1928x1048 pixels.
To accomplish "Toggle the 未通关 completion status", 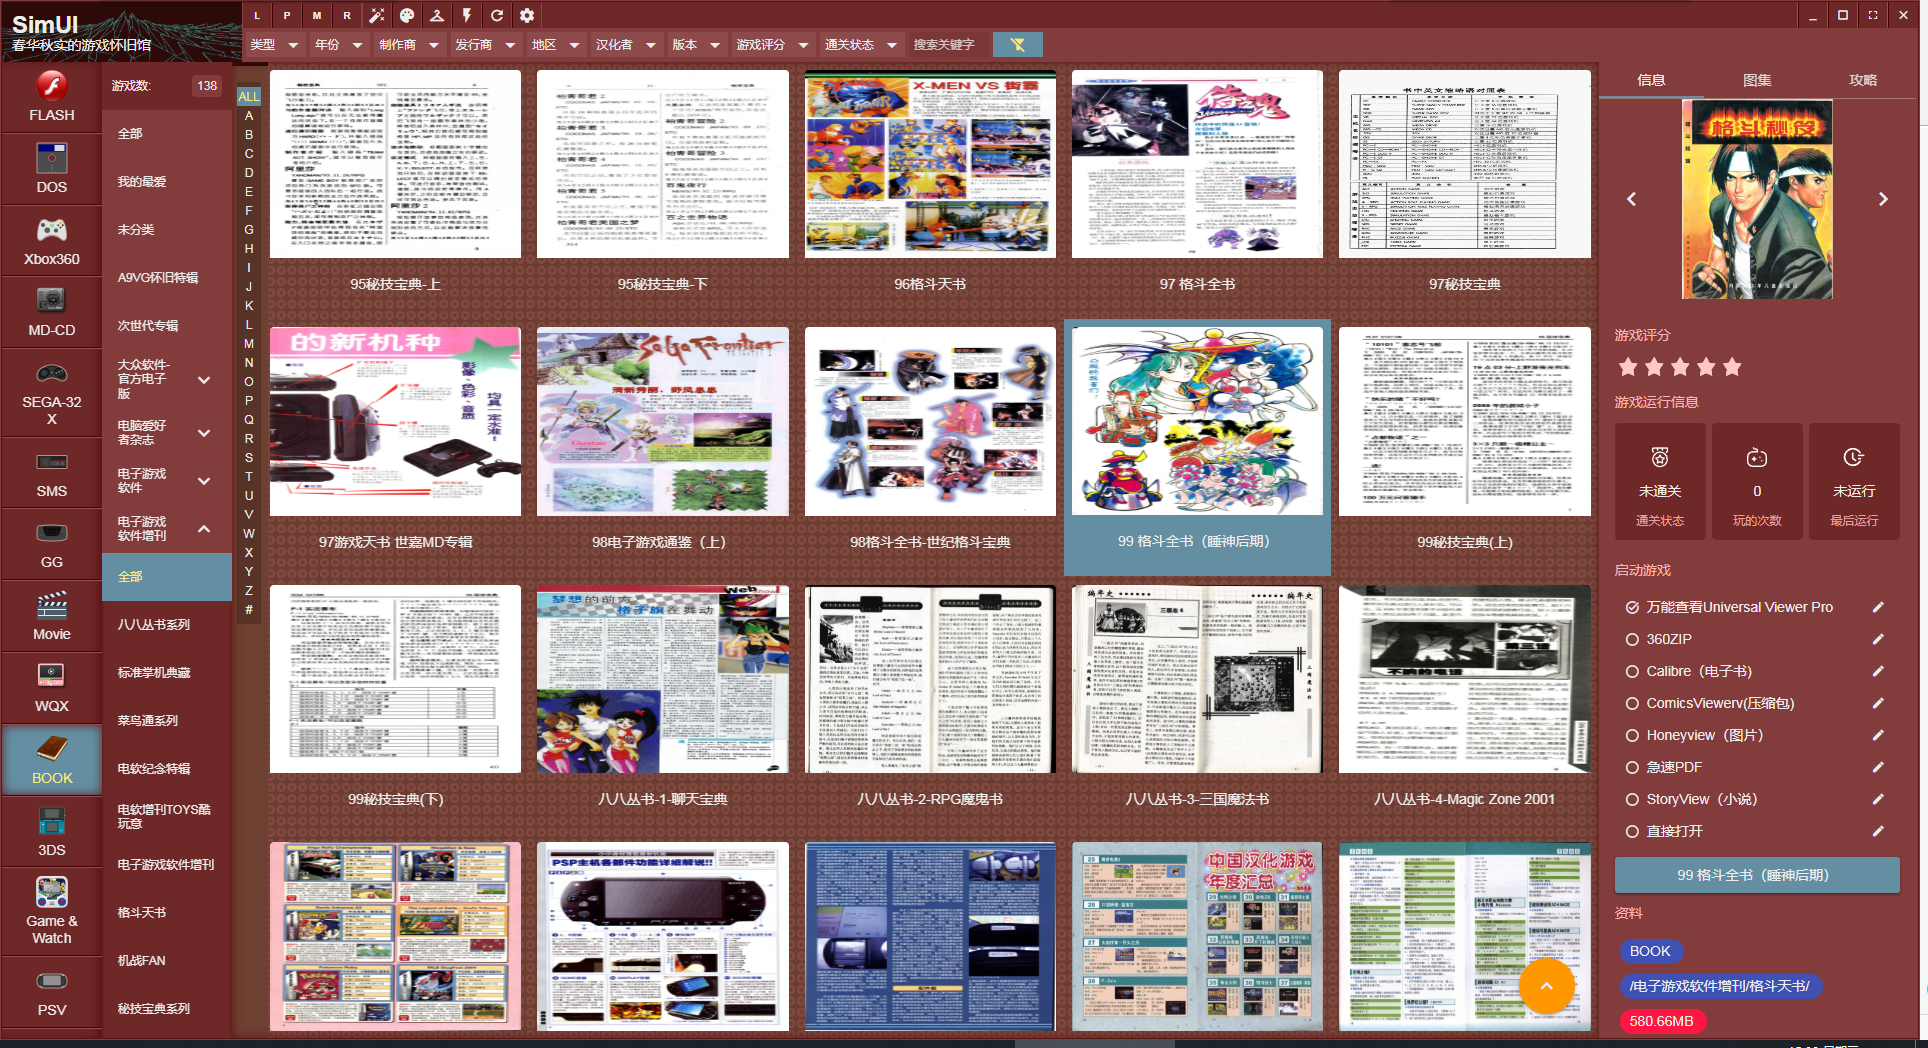I will [1660, 482].
